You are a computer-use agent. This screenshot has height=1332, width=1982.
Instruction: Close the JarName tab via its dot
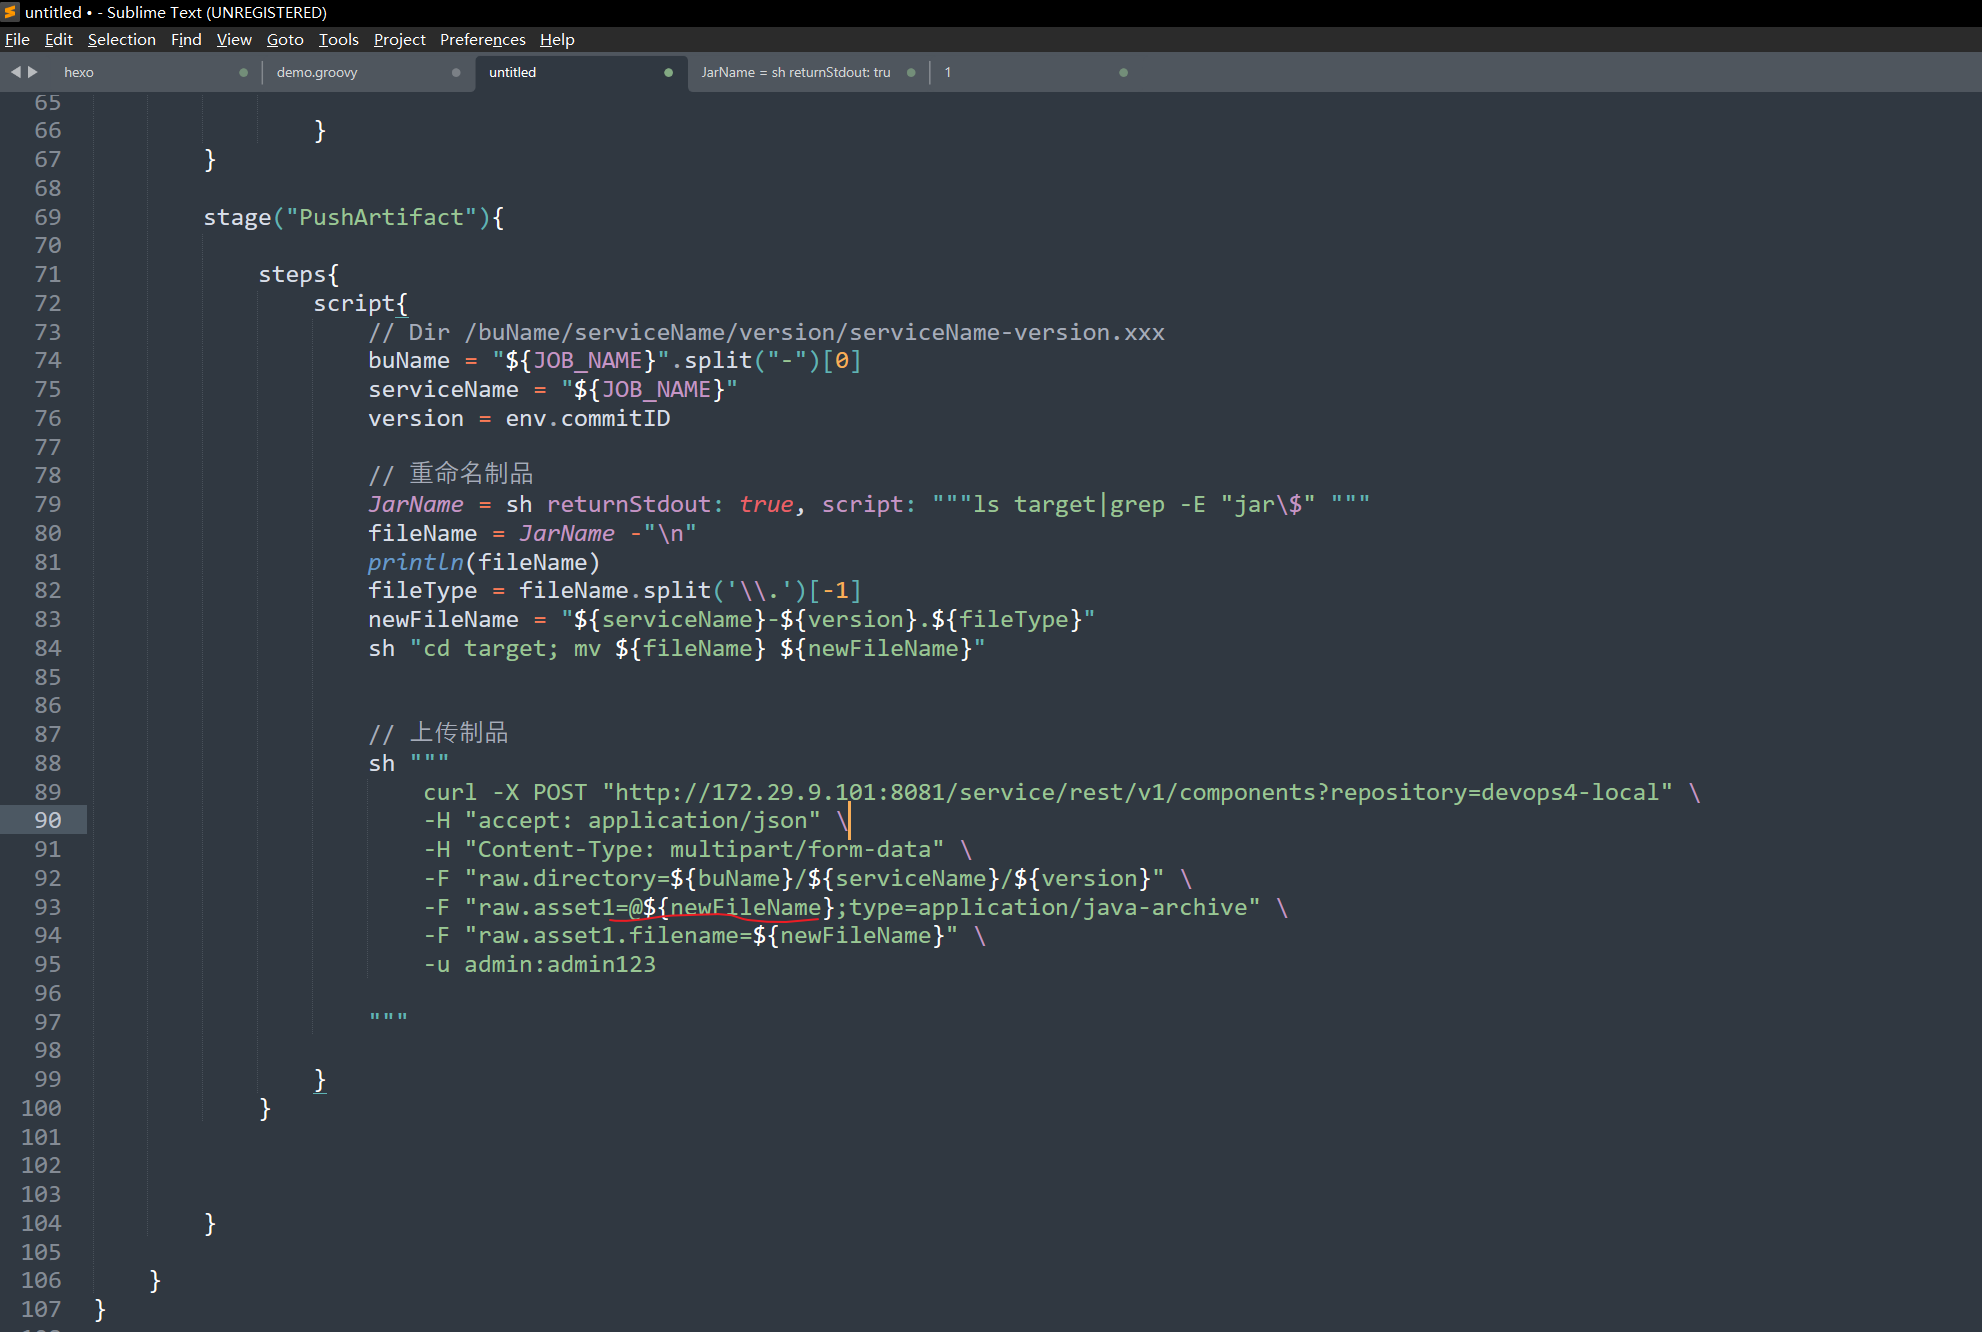tap(911, 72)
